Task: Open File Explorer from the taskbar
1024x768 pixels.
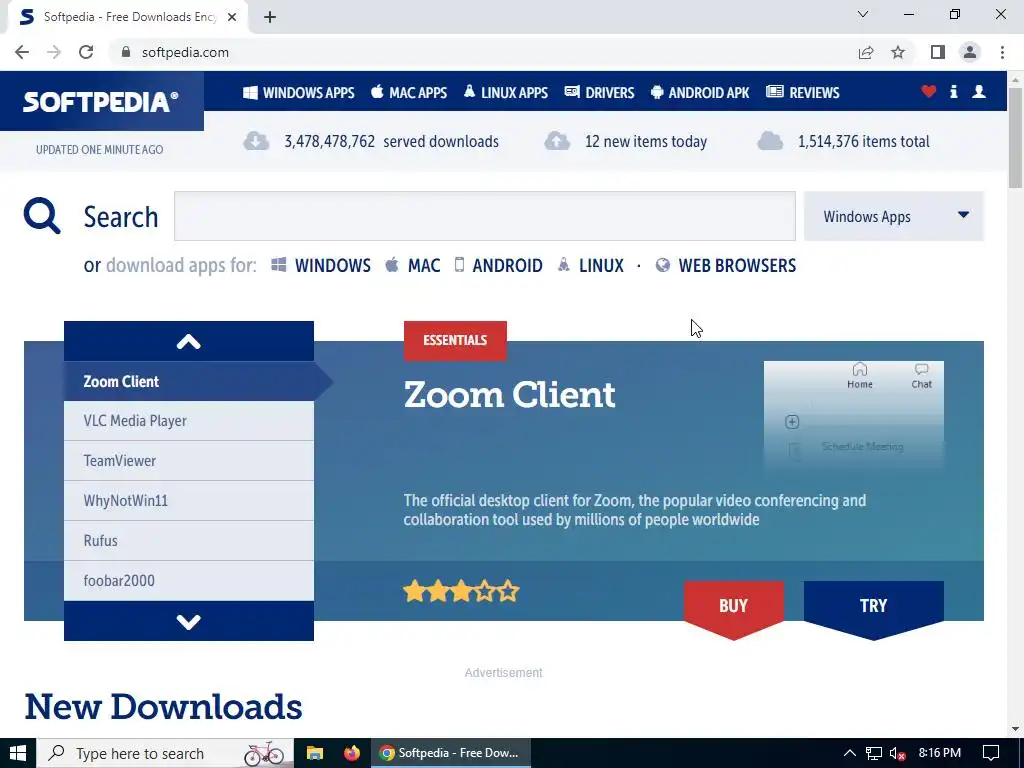Action: (x=315, y=753)
